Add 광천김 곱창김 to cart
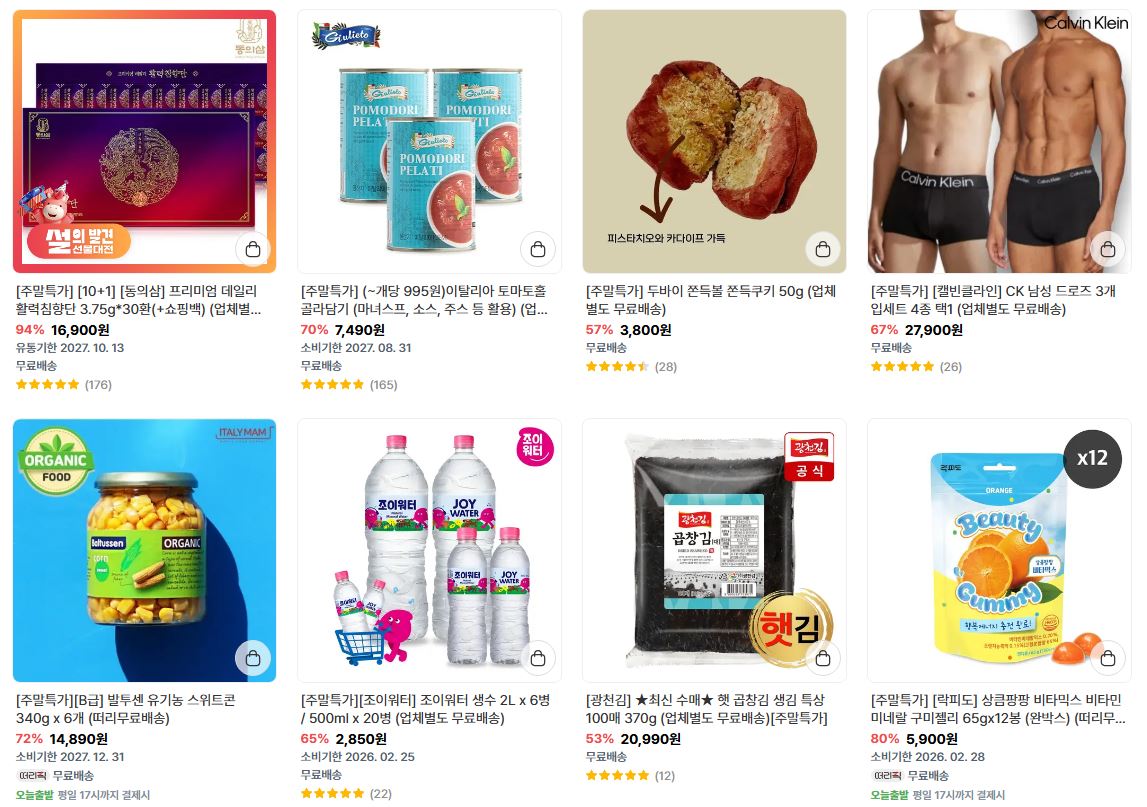This screenshot has width=1147, height=807. pos(823,658)
